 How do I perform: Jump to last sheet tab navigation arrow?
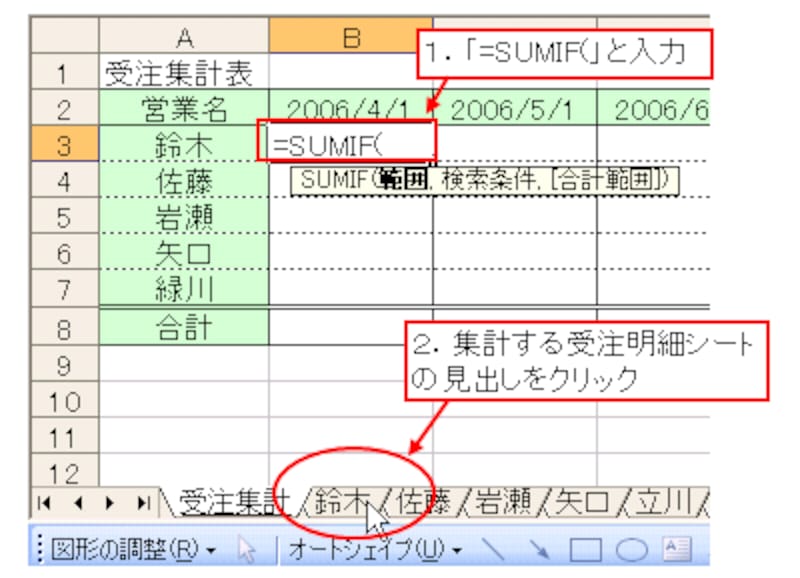click(x=143, y=504)
